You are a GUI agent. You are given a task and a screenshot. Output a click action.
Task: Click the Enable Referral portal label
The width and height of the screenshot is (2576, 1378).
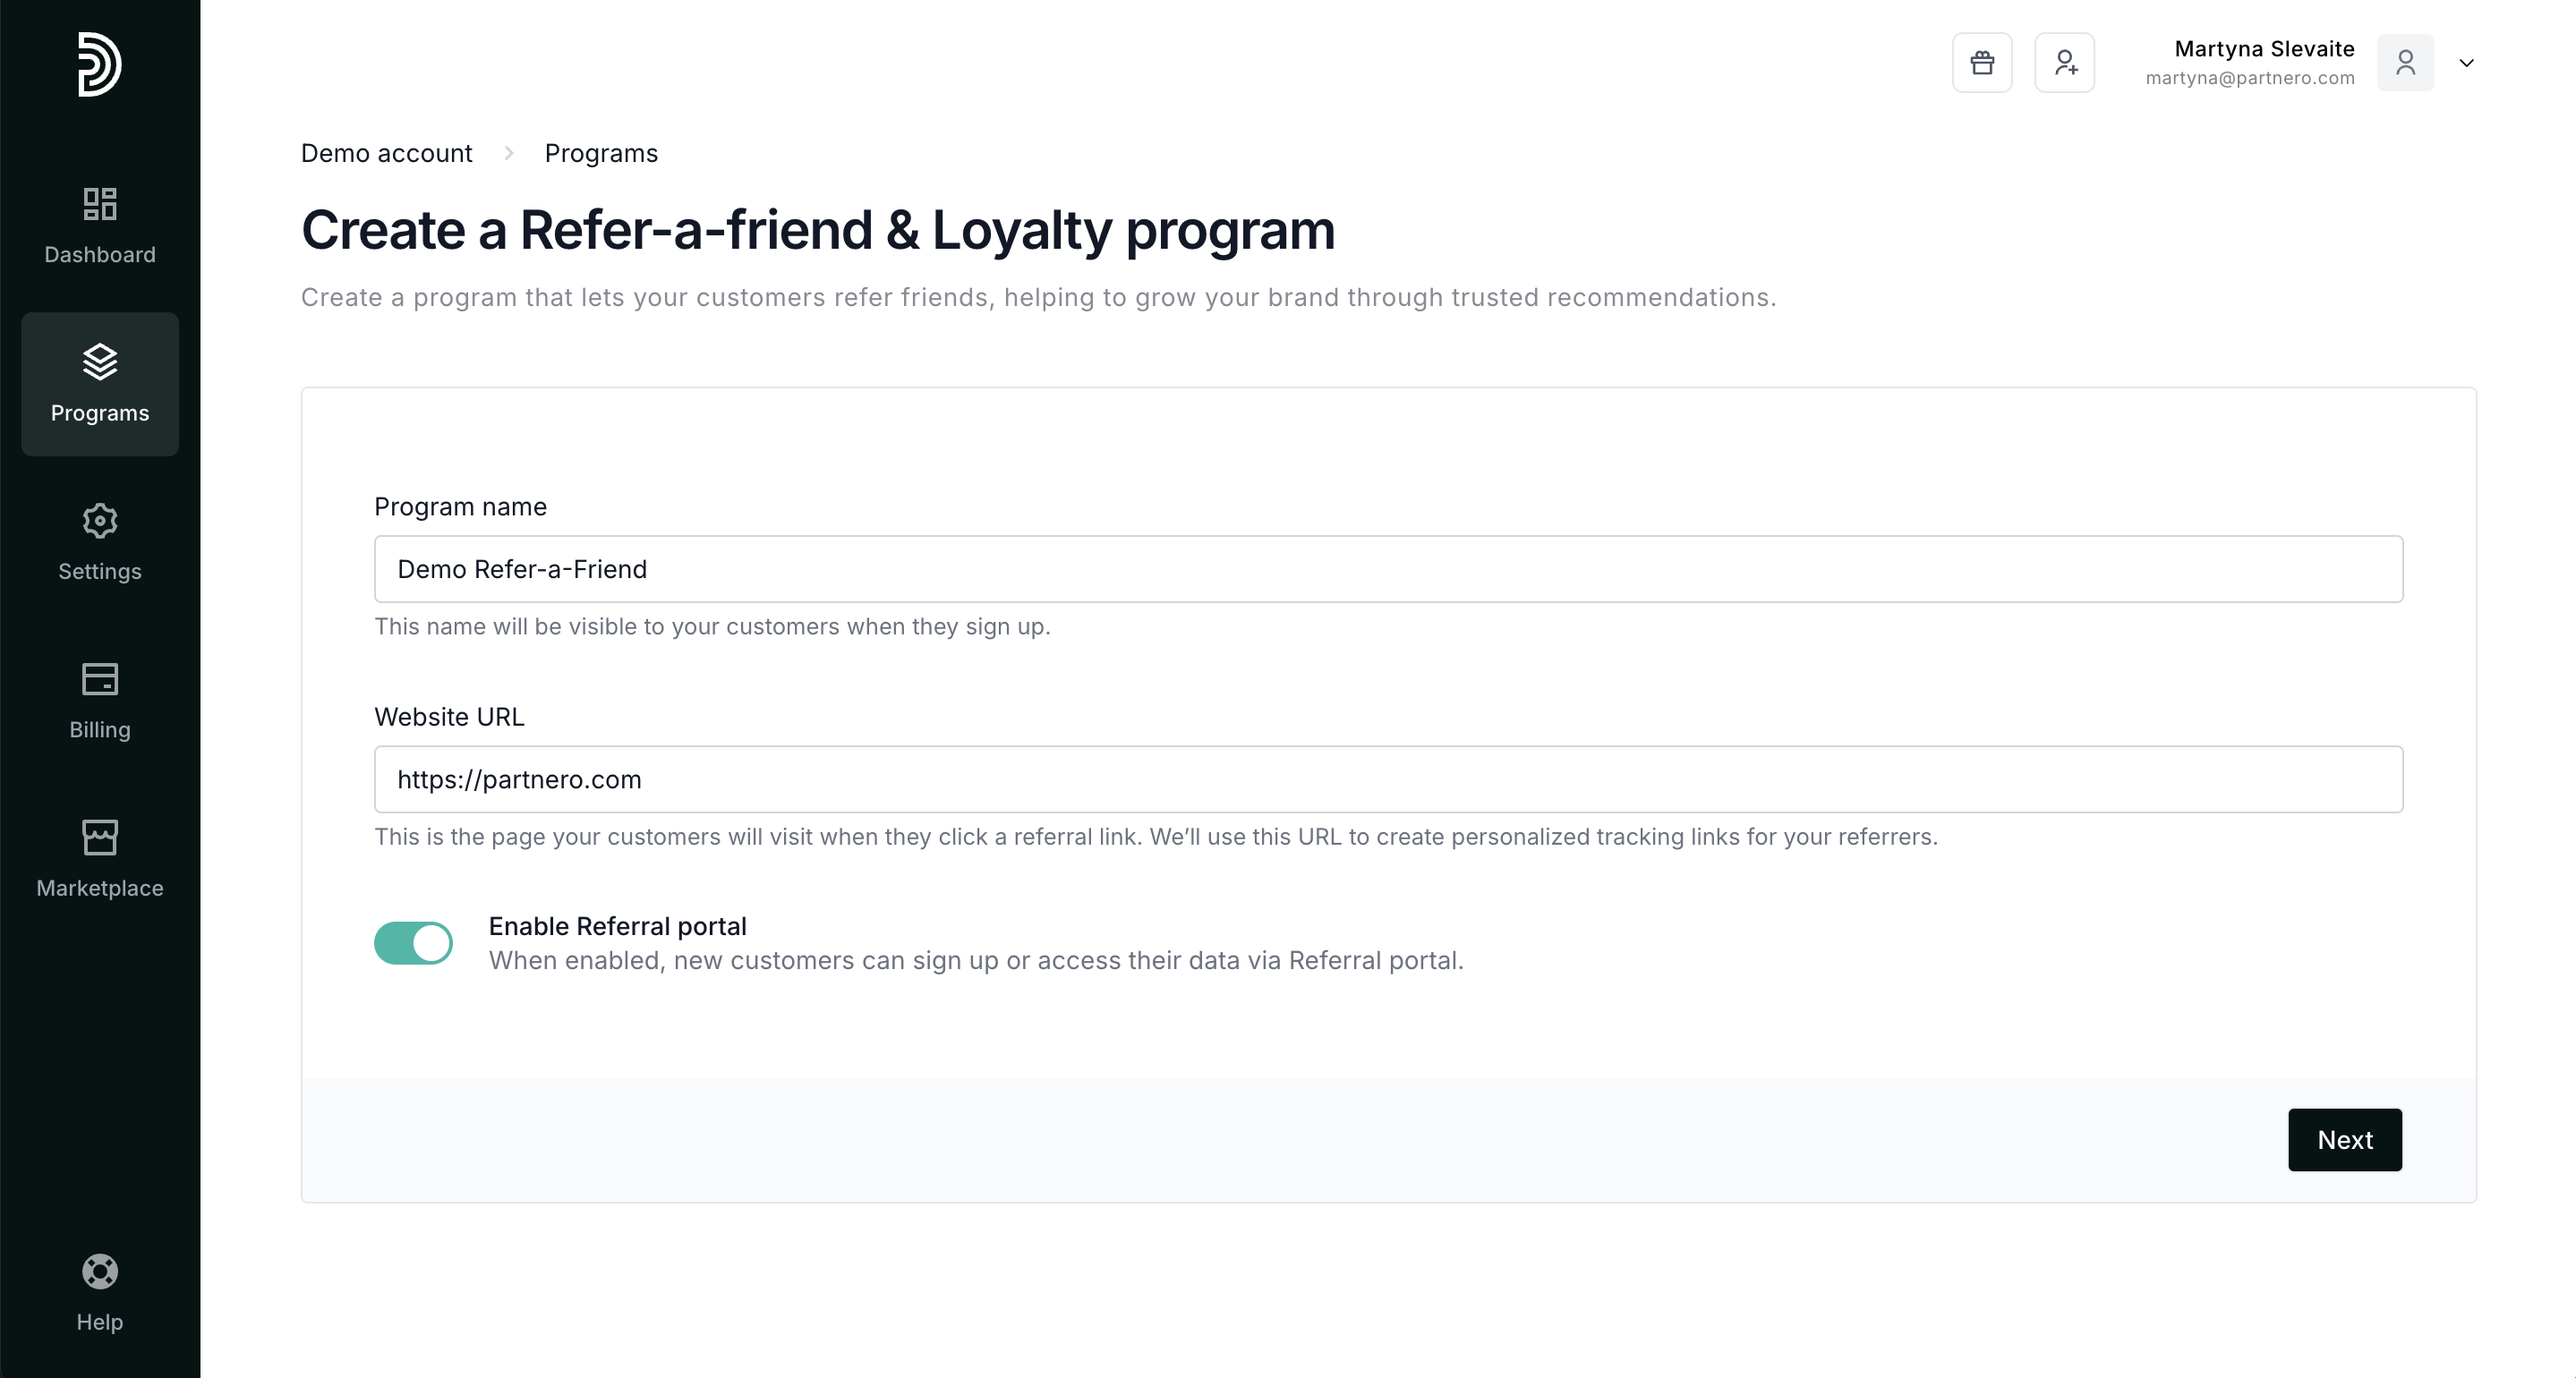click(x=617, y=926)
